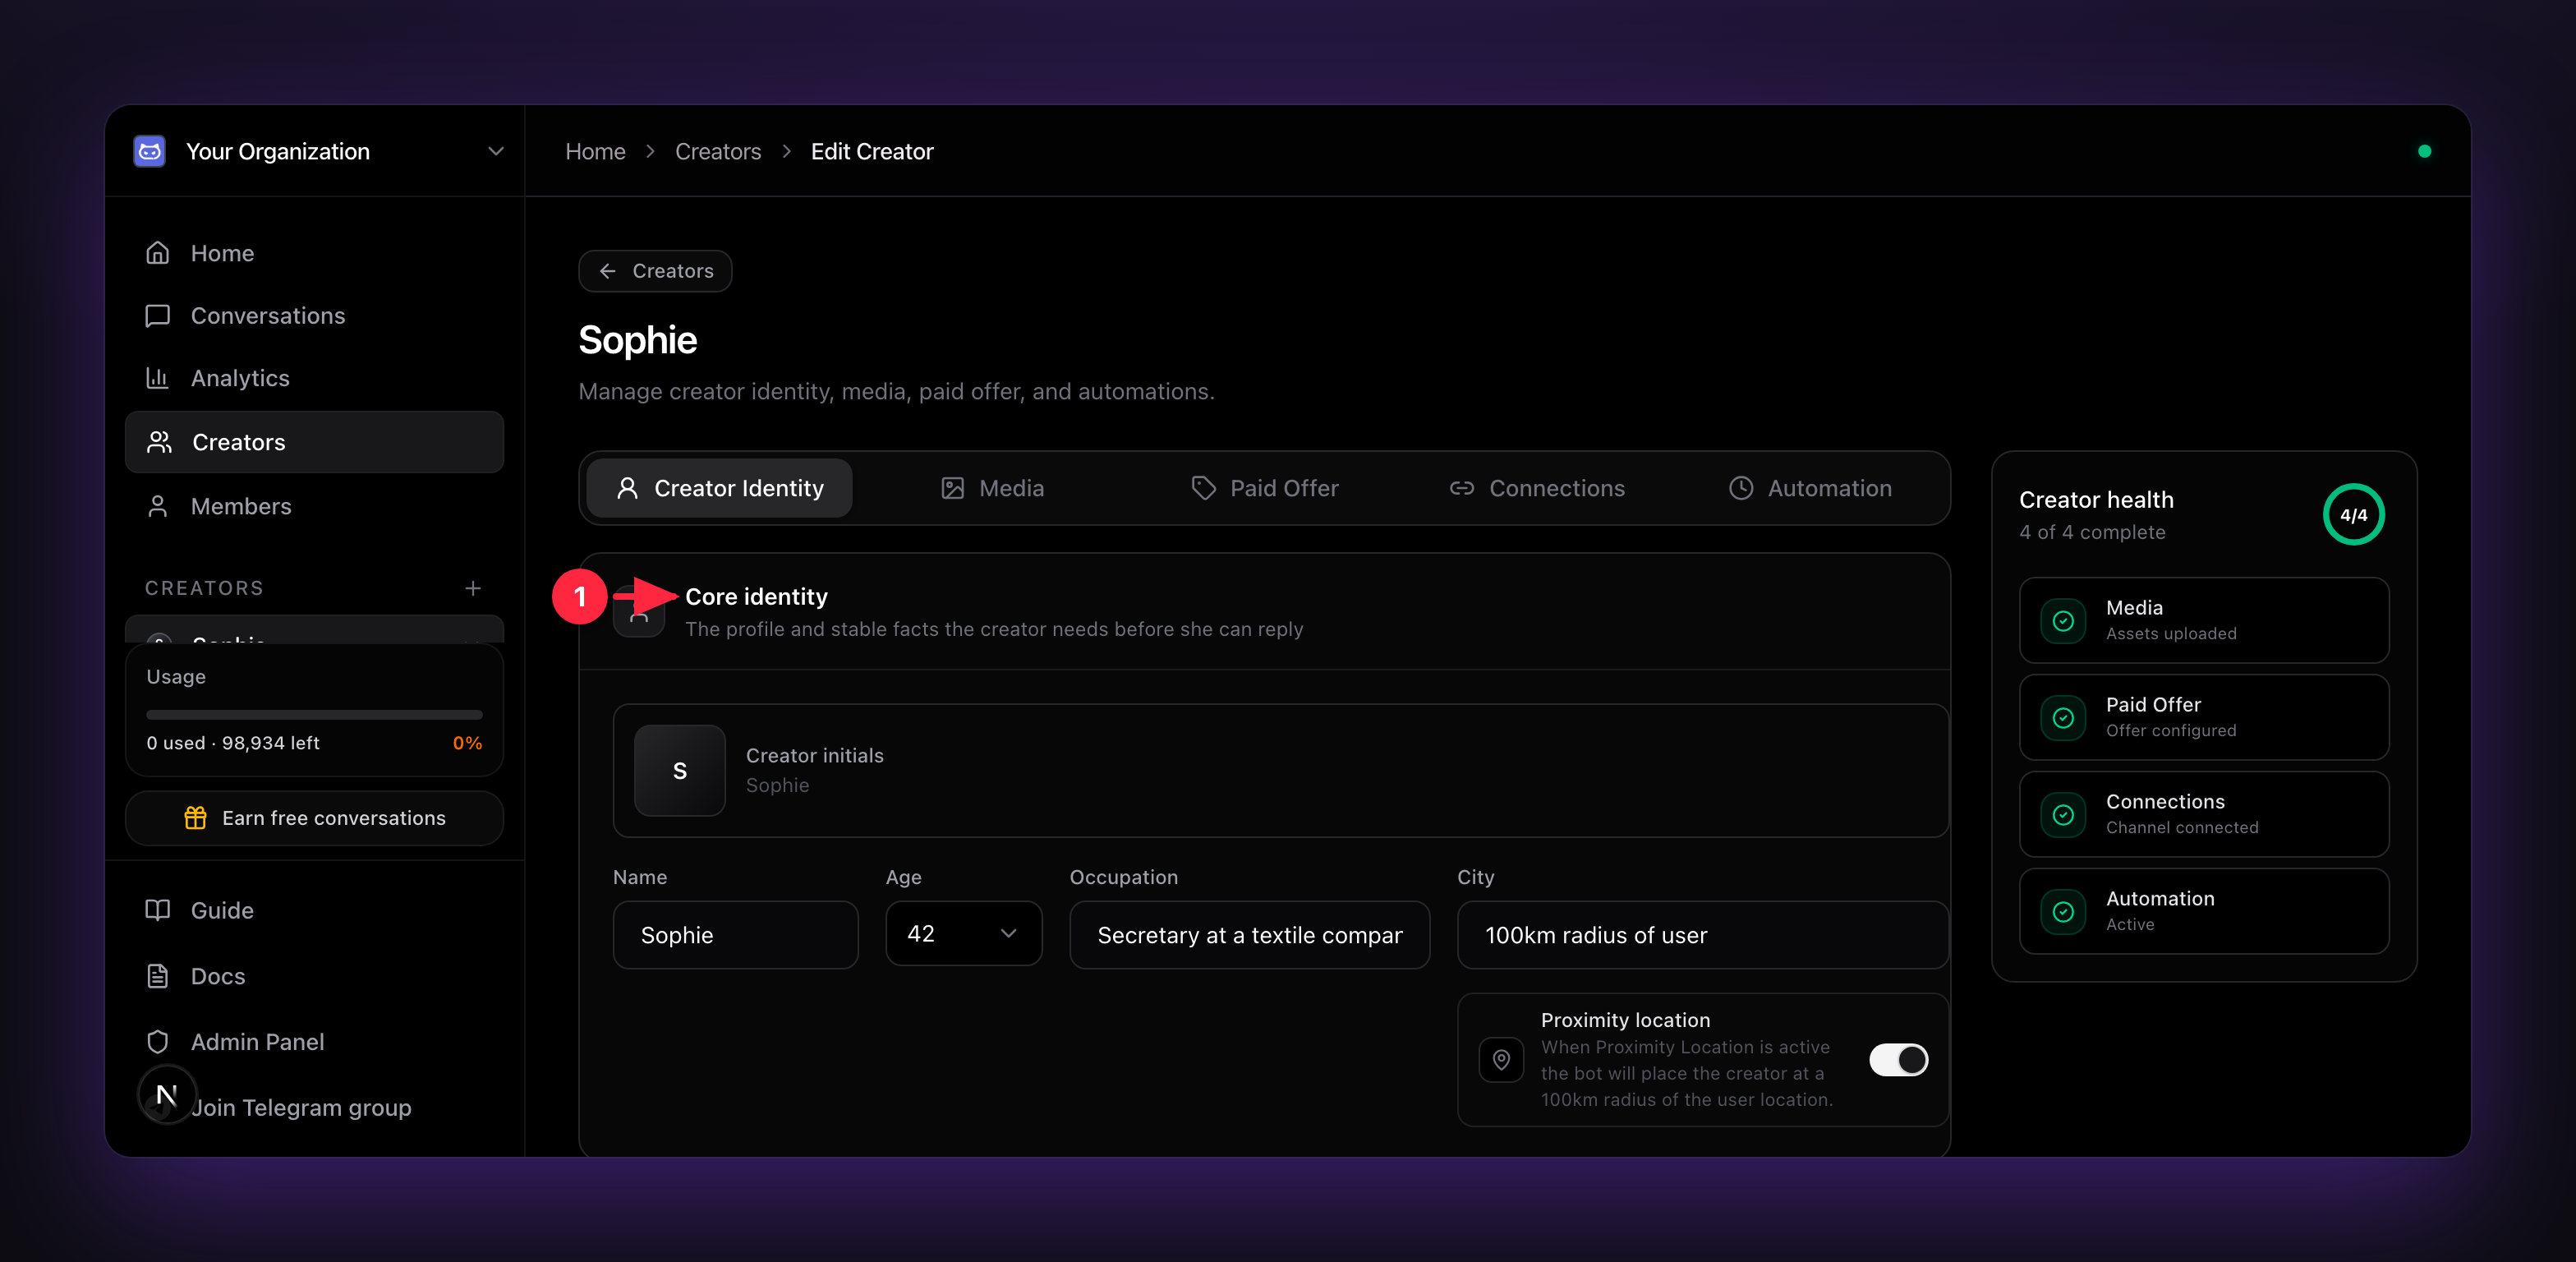Switch to the Media tab
The image size is (2576, 1262).
(x=992, y=488)
